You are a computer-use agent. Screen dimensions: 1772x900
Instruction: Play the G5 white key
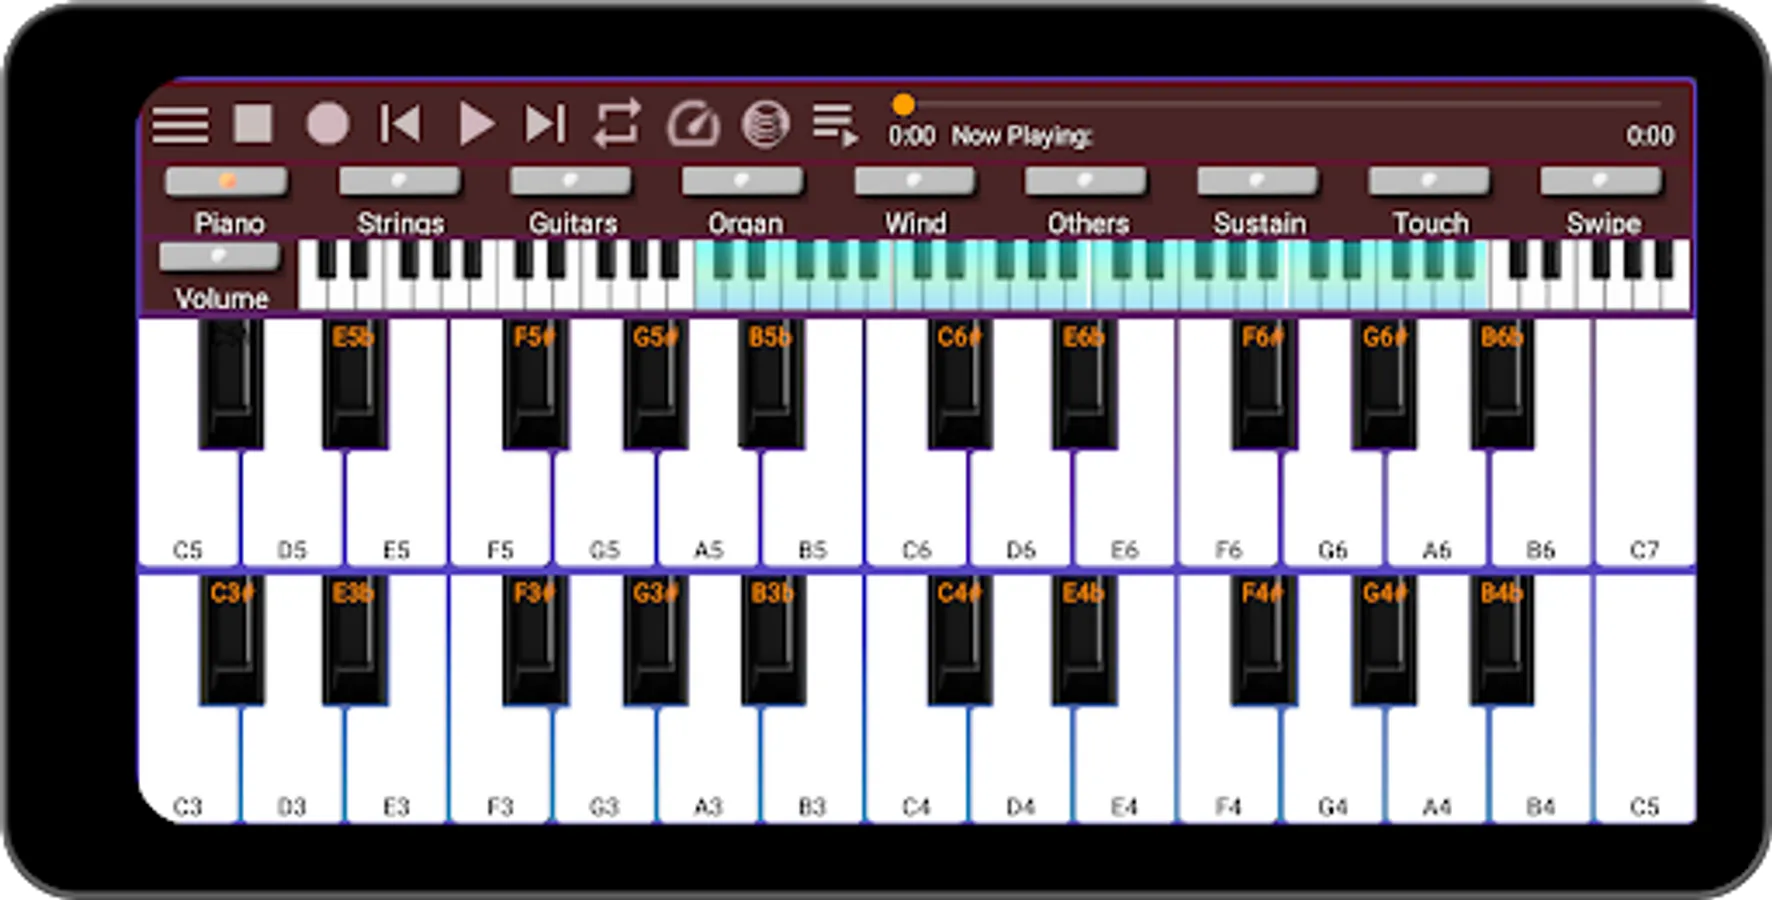(x=604, y=510)
